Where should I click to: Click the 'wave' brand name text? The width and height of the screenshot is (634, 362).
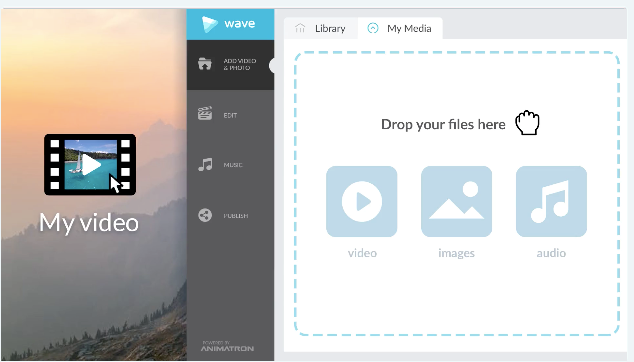pos(240,24)
